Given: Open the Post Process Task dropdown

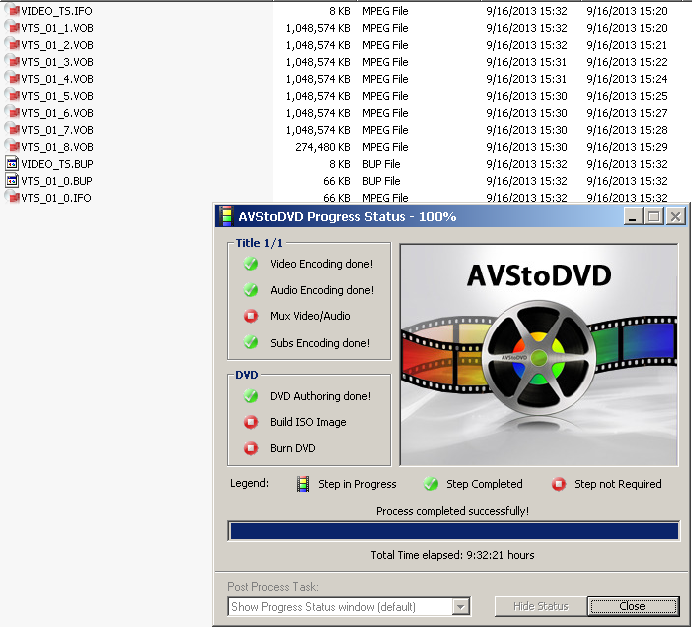Looking at the screenshot, I should (x=349, y=607).
